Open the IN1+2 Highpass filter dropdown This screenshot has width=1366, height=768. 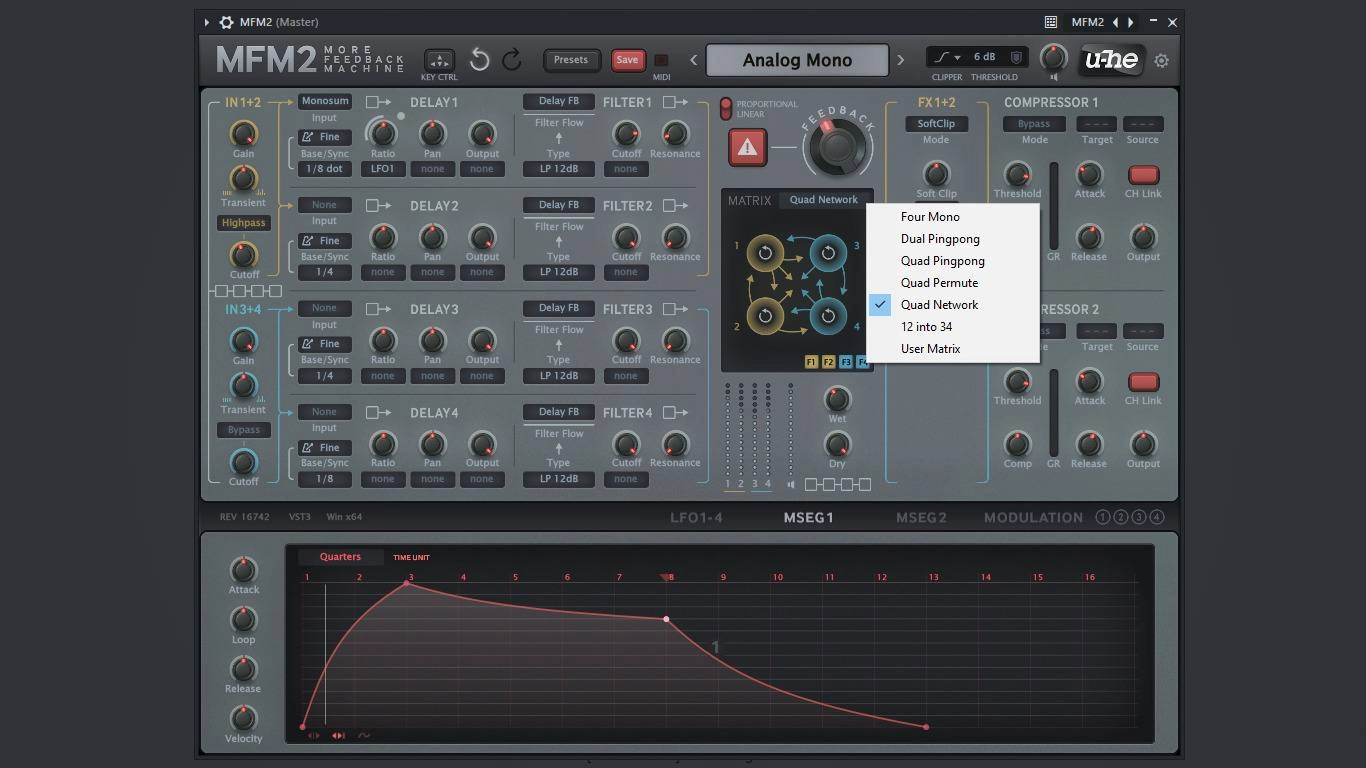(243, 223)
